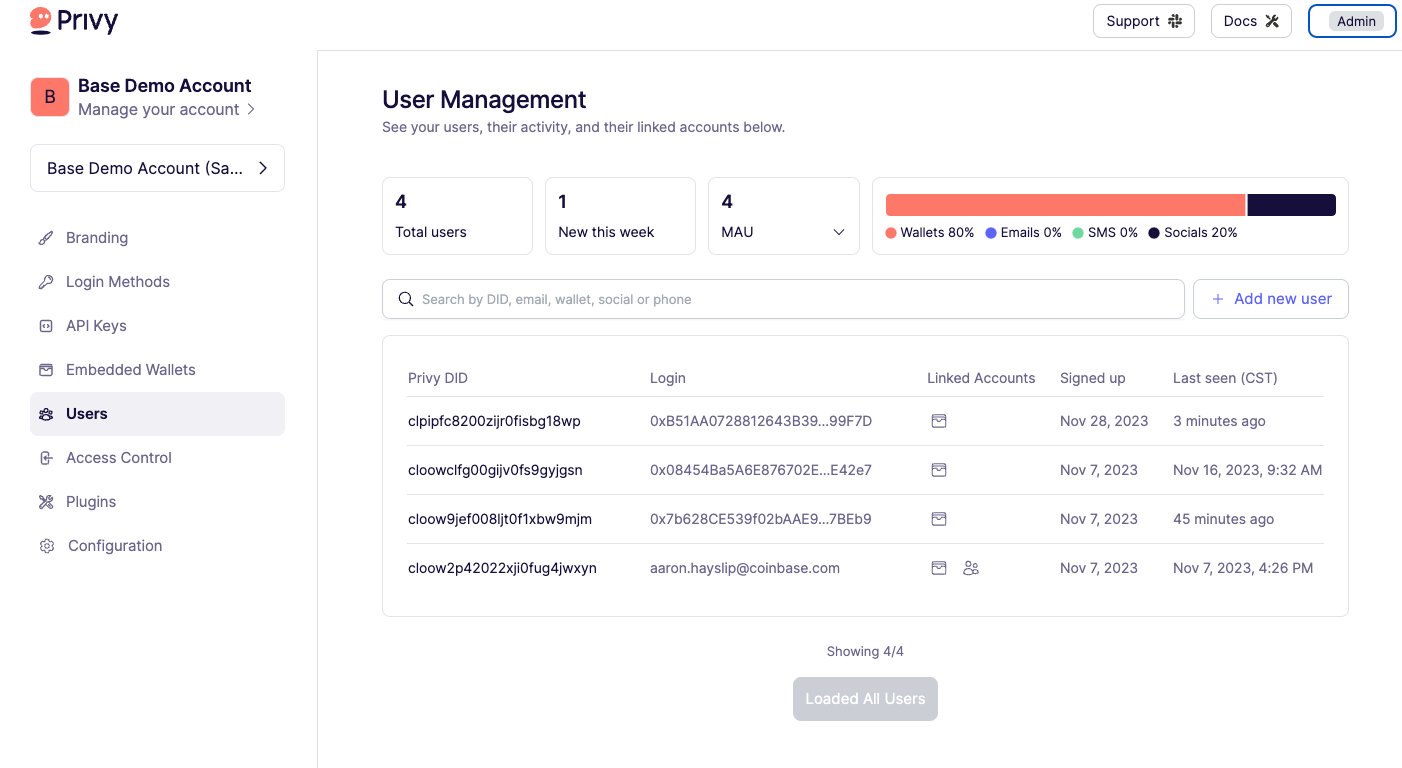Click the Access Control door icon

pos(46,458)
